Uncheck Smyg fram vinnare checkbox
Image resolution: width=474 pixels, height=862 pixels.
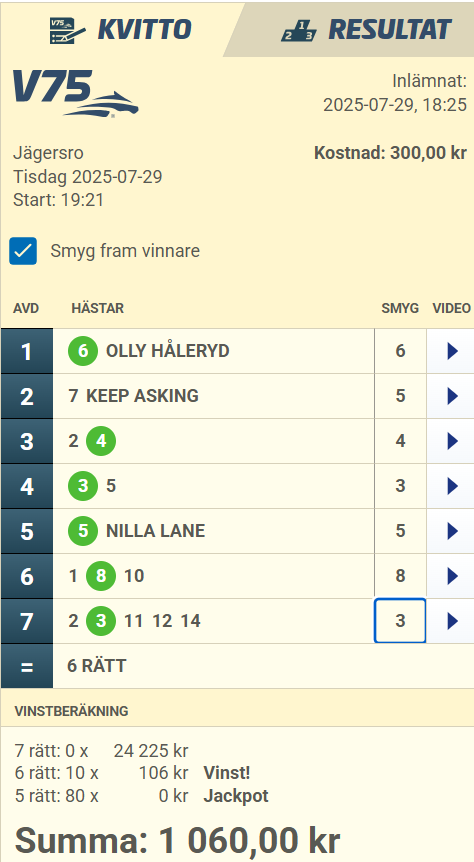[x=23, y=251]
